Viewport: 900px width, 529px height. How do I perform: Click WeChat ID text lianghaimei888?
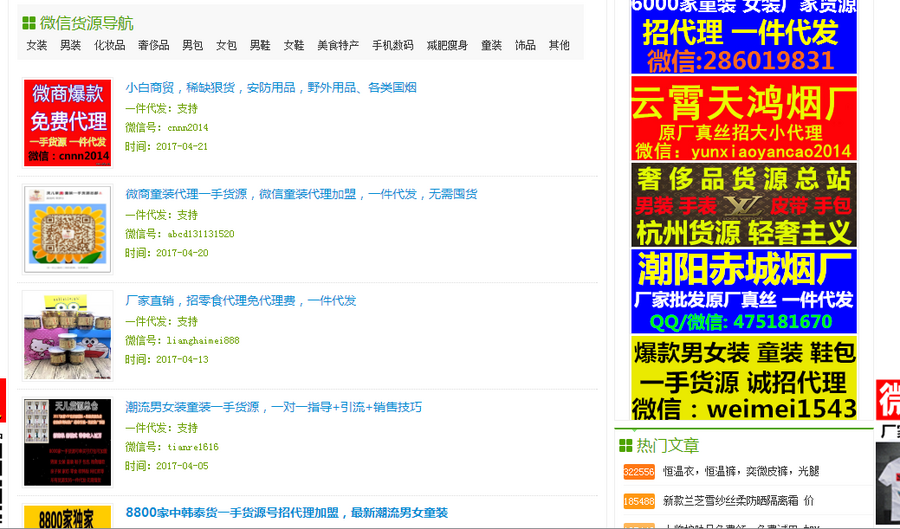(x=203, y=341)
